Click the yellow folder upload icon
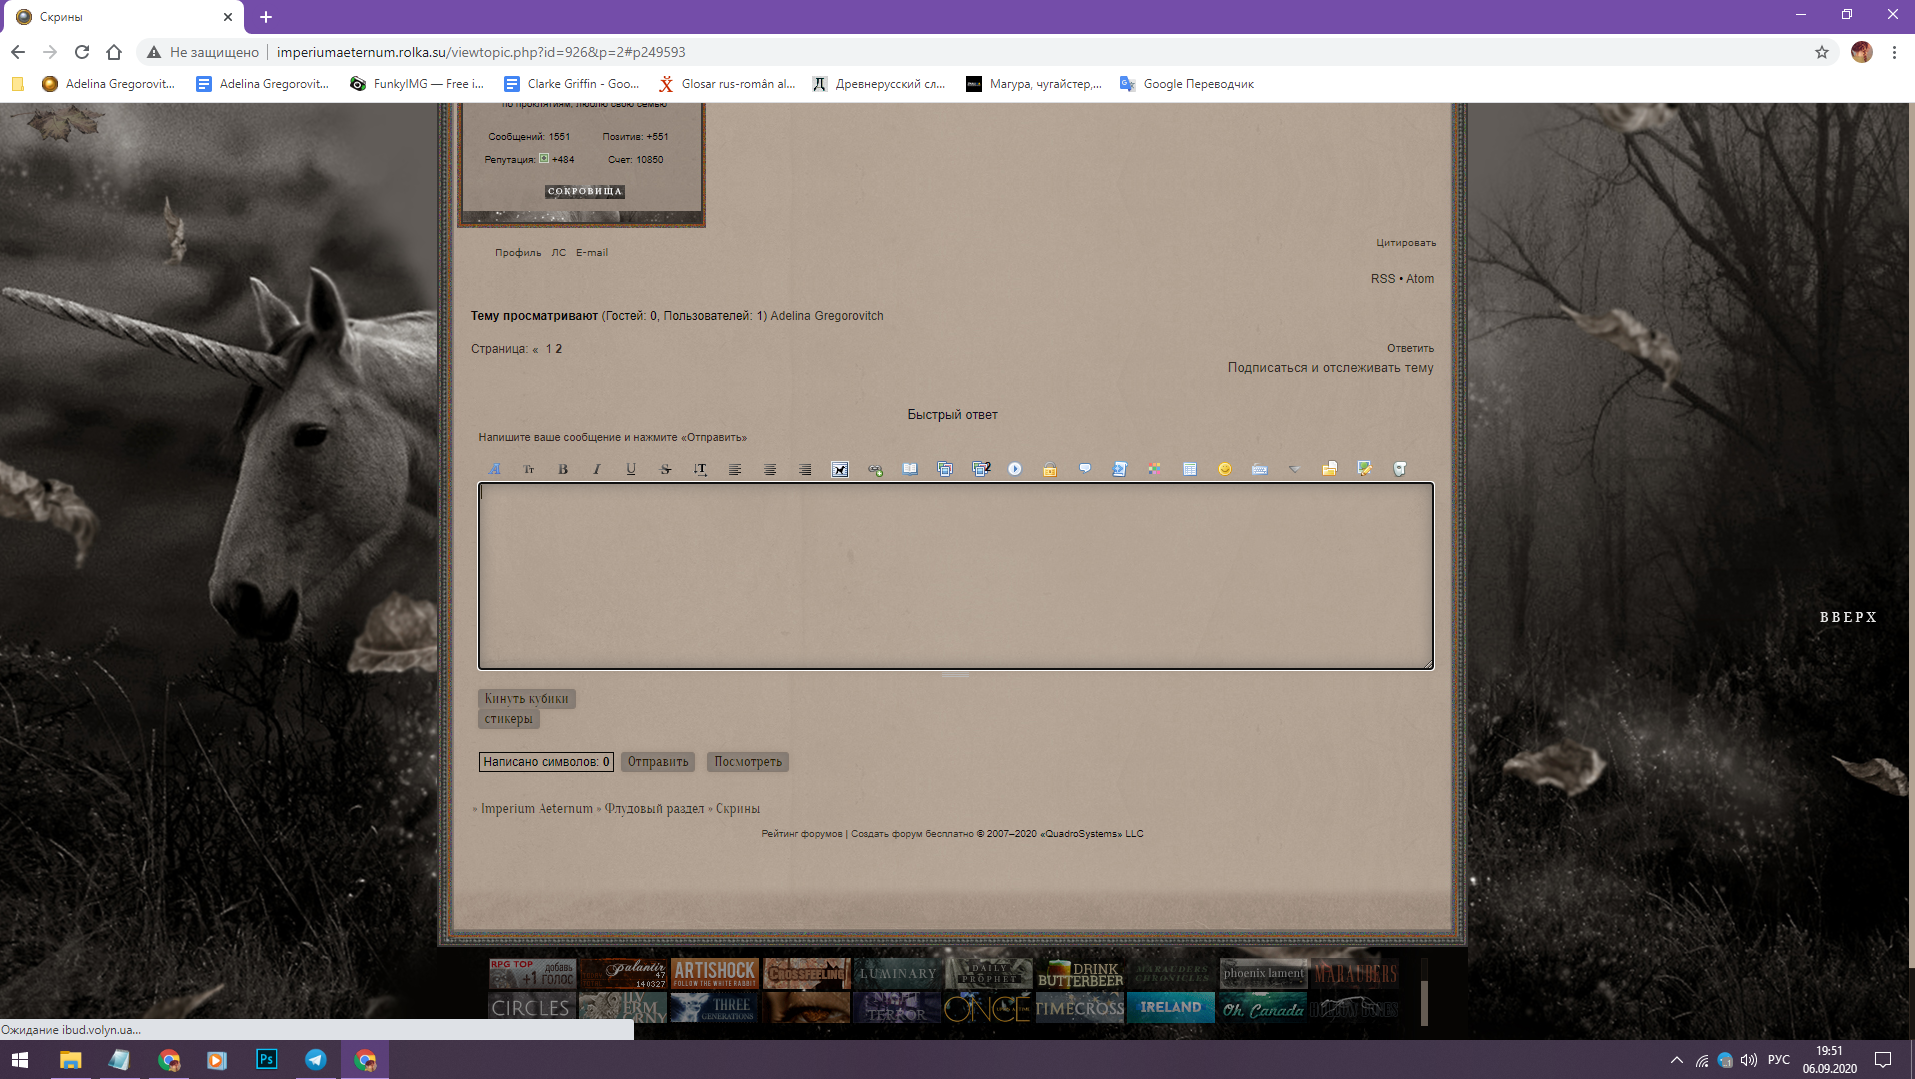1915x1079 pixels. tap(1330, 469)
